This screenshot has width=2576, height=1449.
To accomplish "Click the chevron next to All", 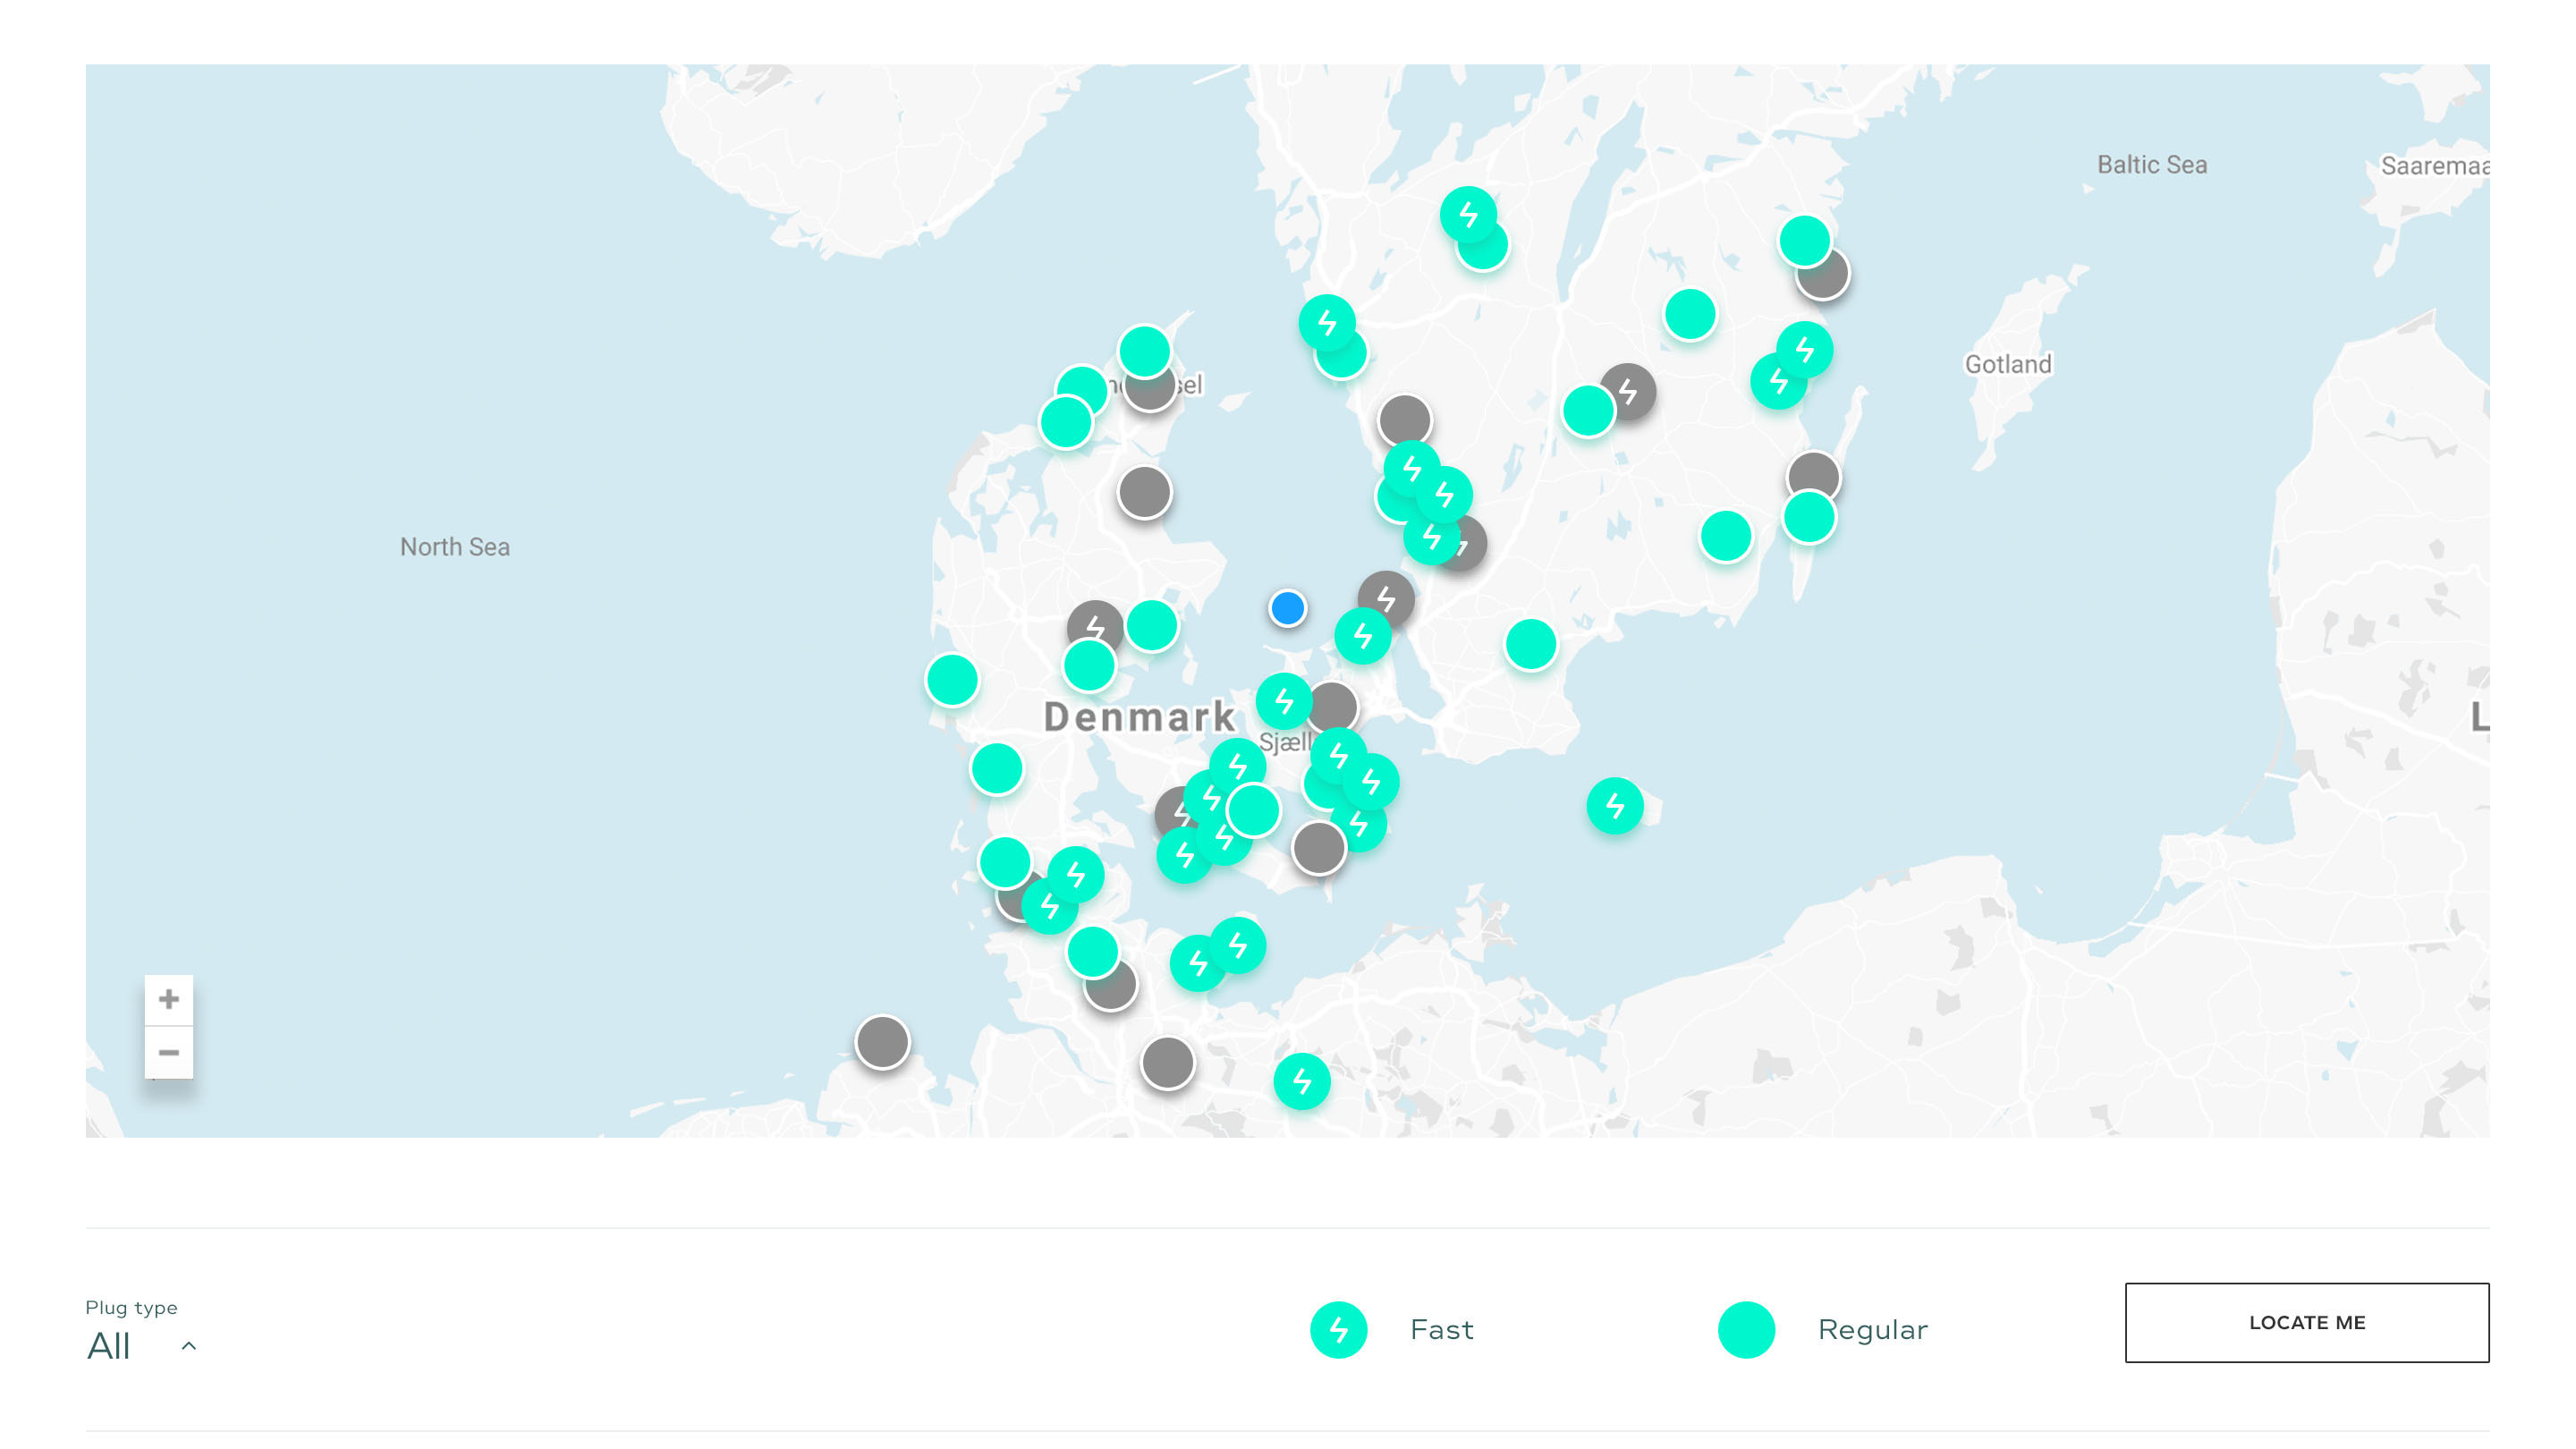I will 188,1346.
